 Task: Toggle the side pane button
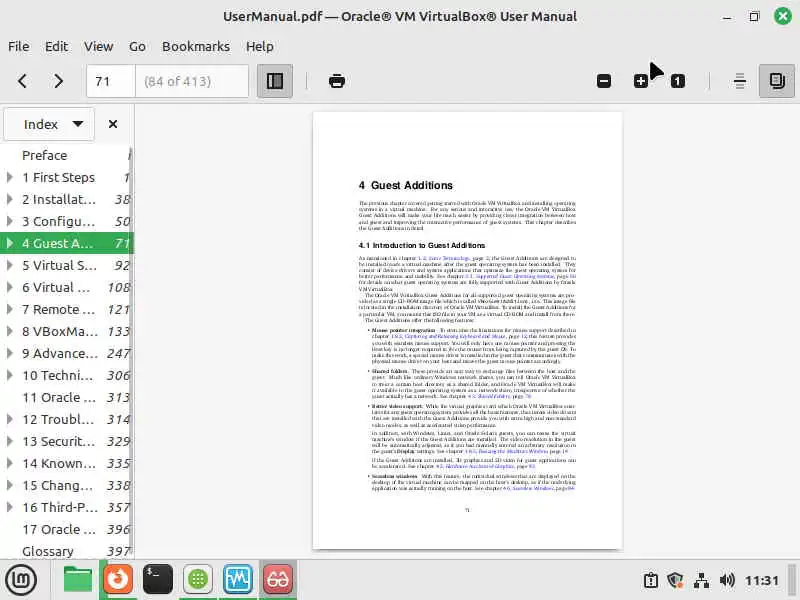point(275,81)
